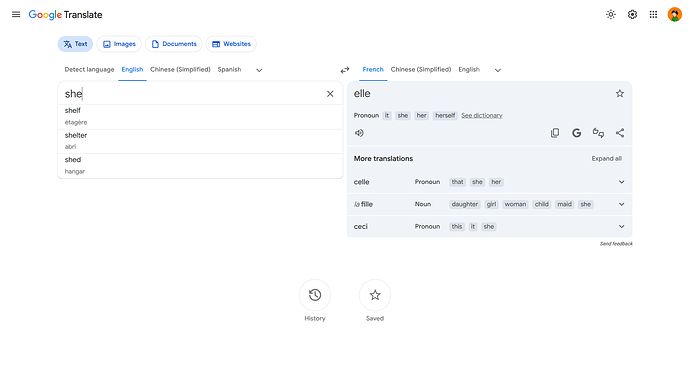Click the 'woman' chip

[515, 204]
